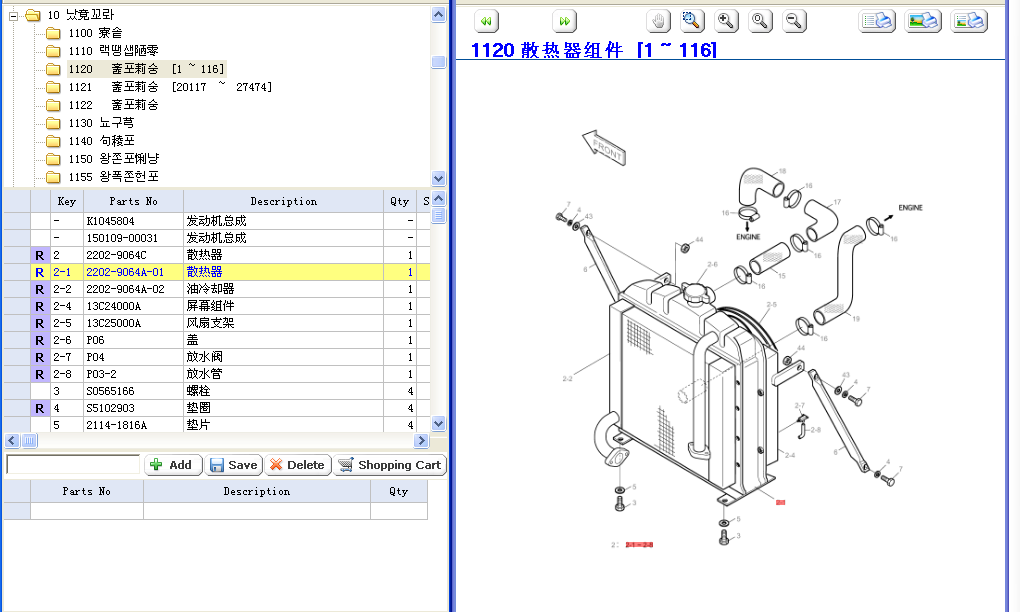This screenshot has width=1020, height=612.
Task: Click the plain magnifier between plus and minus
Action: pyautogui.click(x=760, y=21)
